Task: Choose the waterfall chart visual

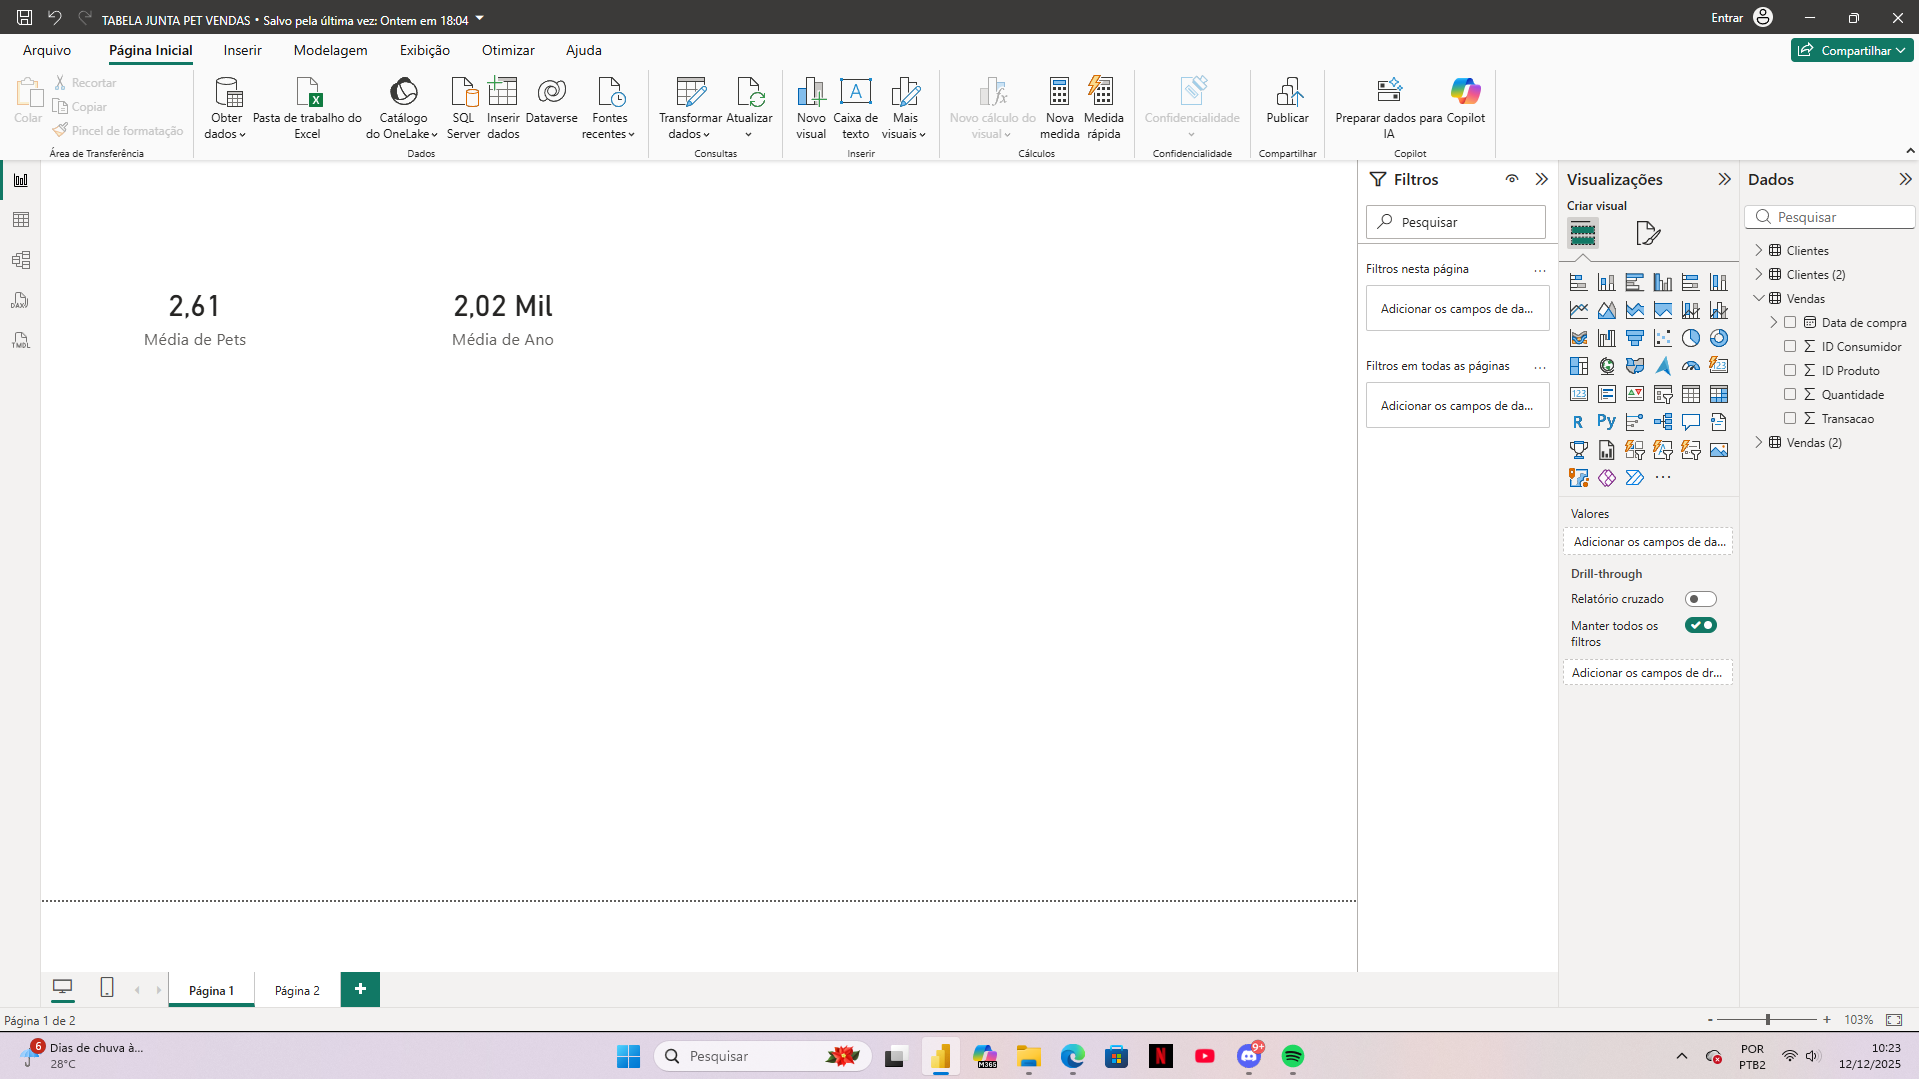Action: (x=1606, y=338)
